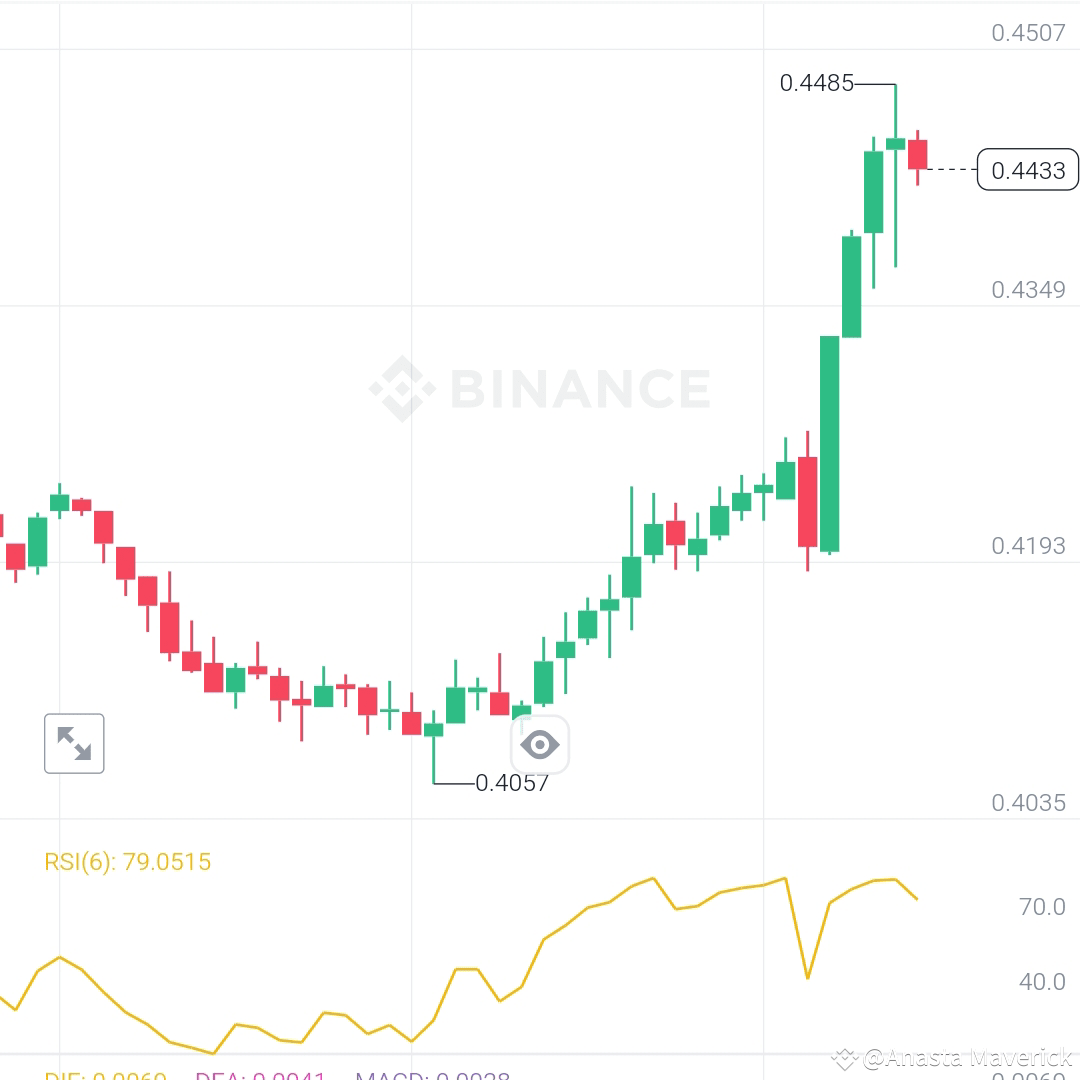Tap the low price marker 0.4057
This screenshot has height=1080, width=1080.
509,782
